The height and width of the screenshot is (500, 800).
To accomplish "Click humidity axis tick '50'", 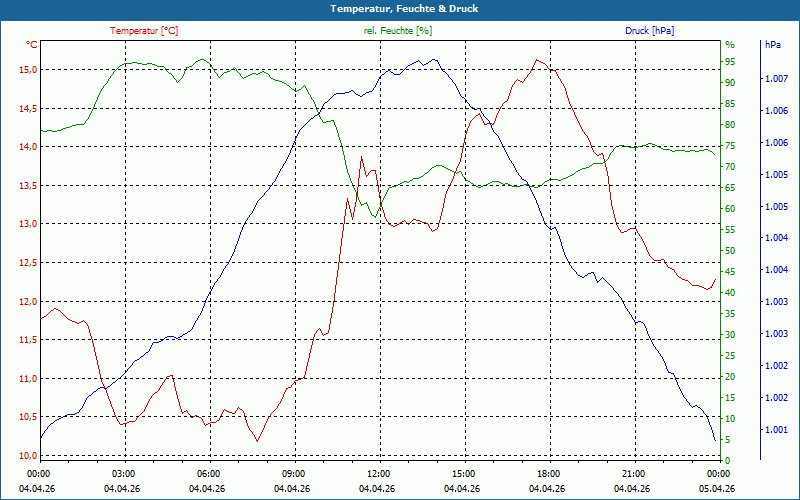I will point(730,251).
